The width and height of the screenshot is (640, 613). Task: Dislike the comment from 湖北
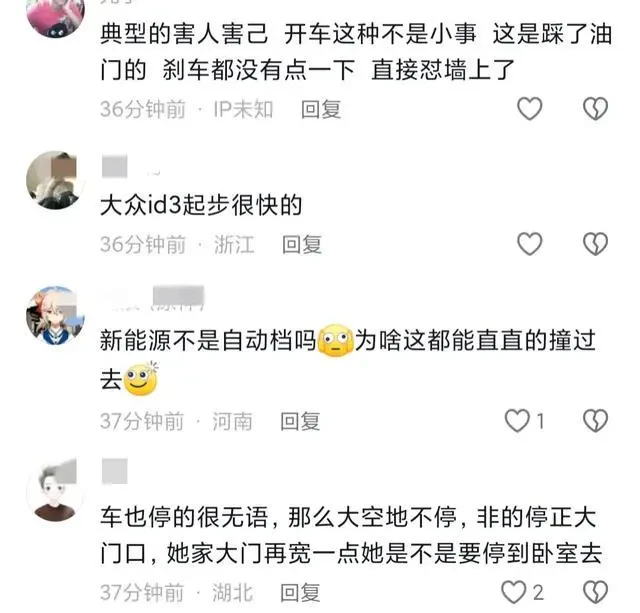tap(596, 592)
